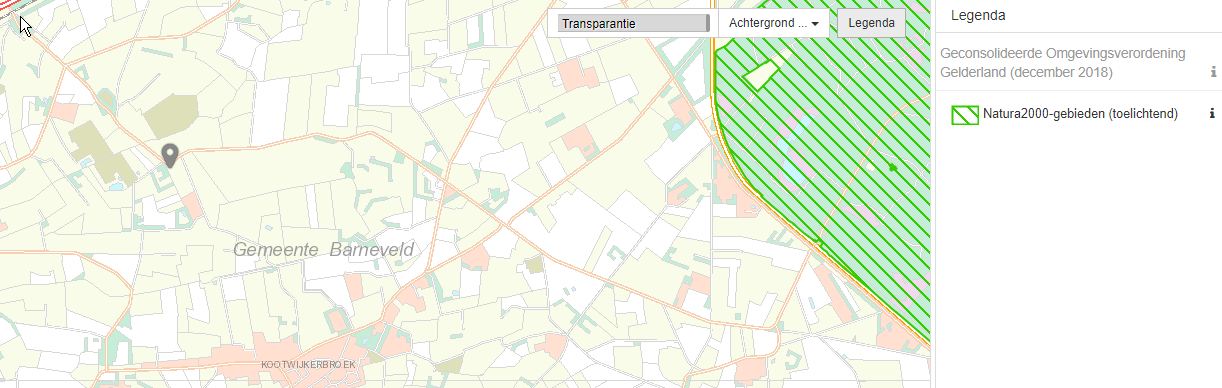Toggle the Legenda button
This screenshot has width=1222, height=388.
click(871, 23)
